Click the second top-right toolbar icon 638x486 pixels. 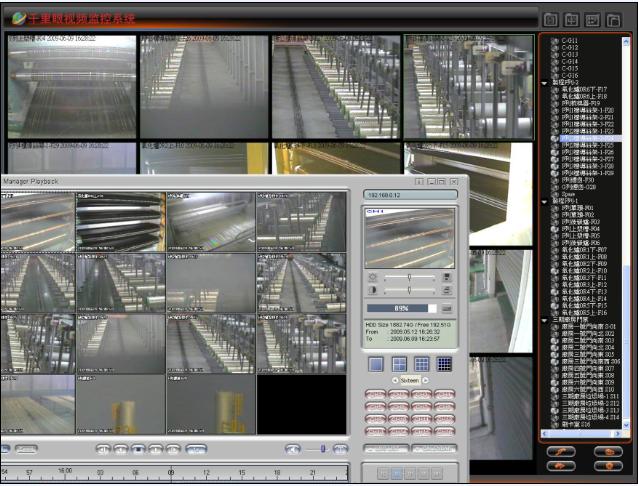coord(571,19)
